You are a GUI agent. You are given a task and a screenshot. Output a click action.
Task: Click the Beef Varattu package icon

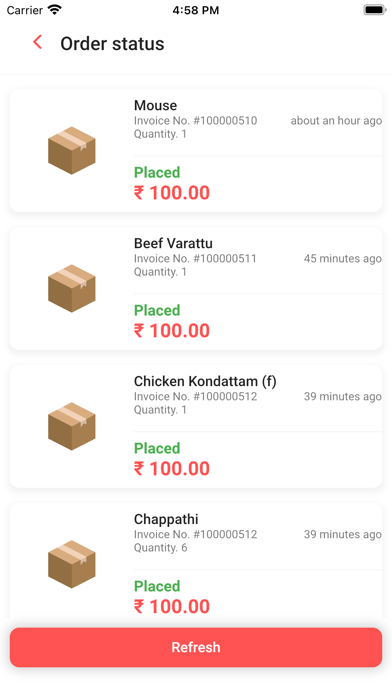coord(71,288)
